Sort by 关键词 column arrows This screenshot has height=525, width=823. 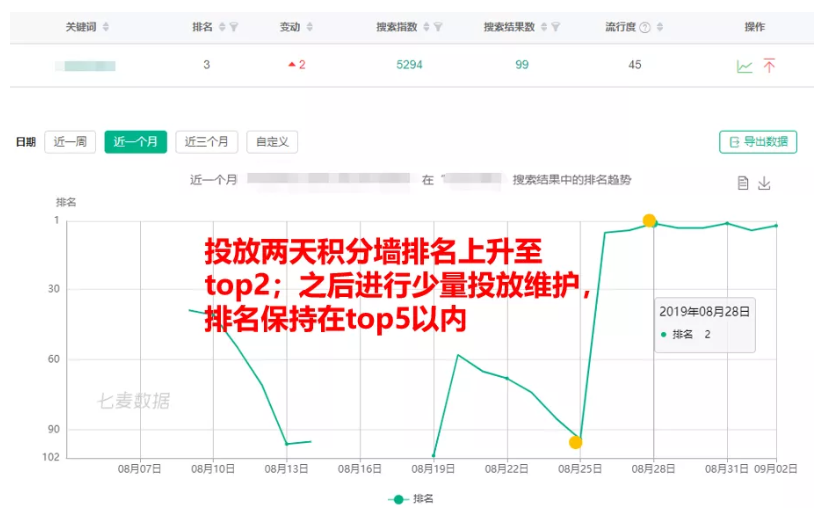(106, 27)
